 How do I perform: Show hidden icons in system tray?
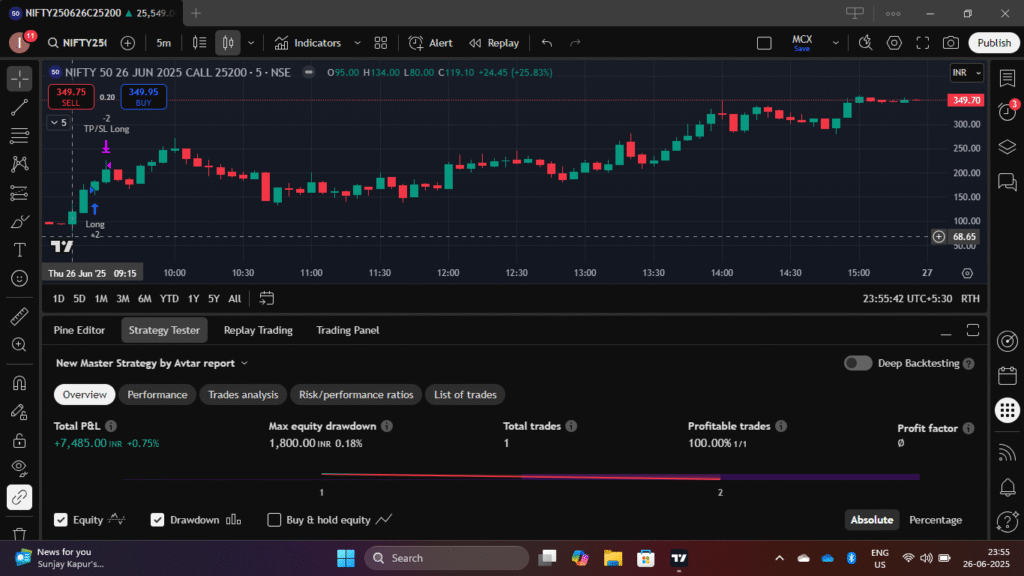[779, 558]
